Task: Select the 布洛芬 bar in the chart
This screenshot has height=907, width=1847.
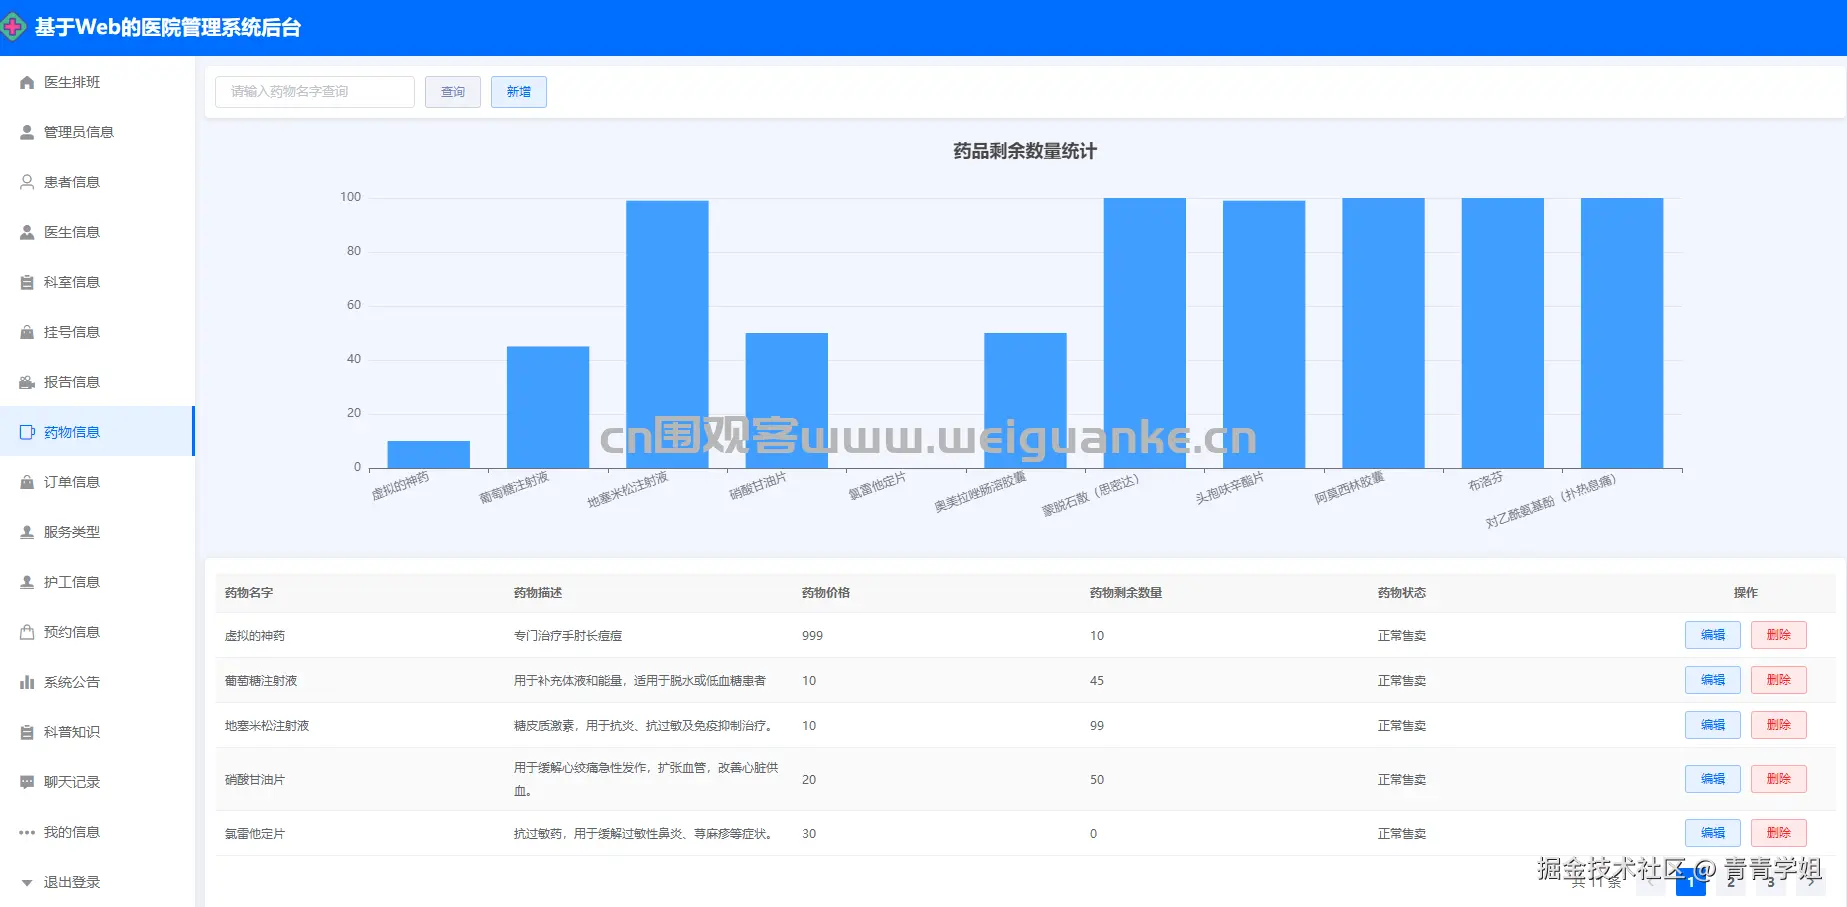Action: (1503, 333)
